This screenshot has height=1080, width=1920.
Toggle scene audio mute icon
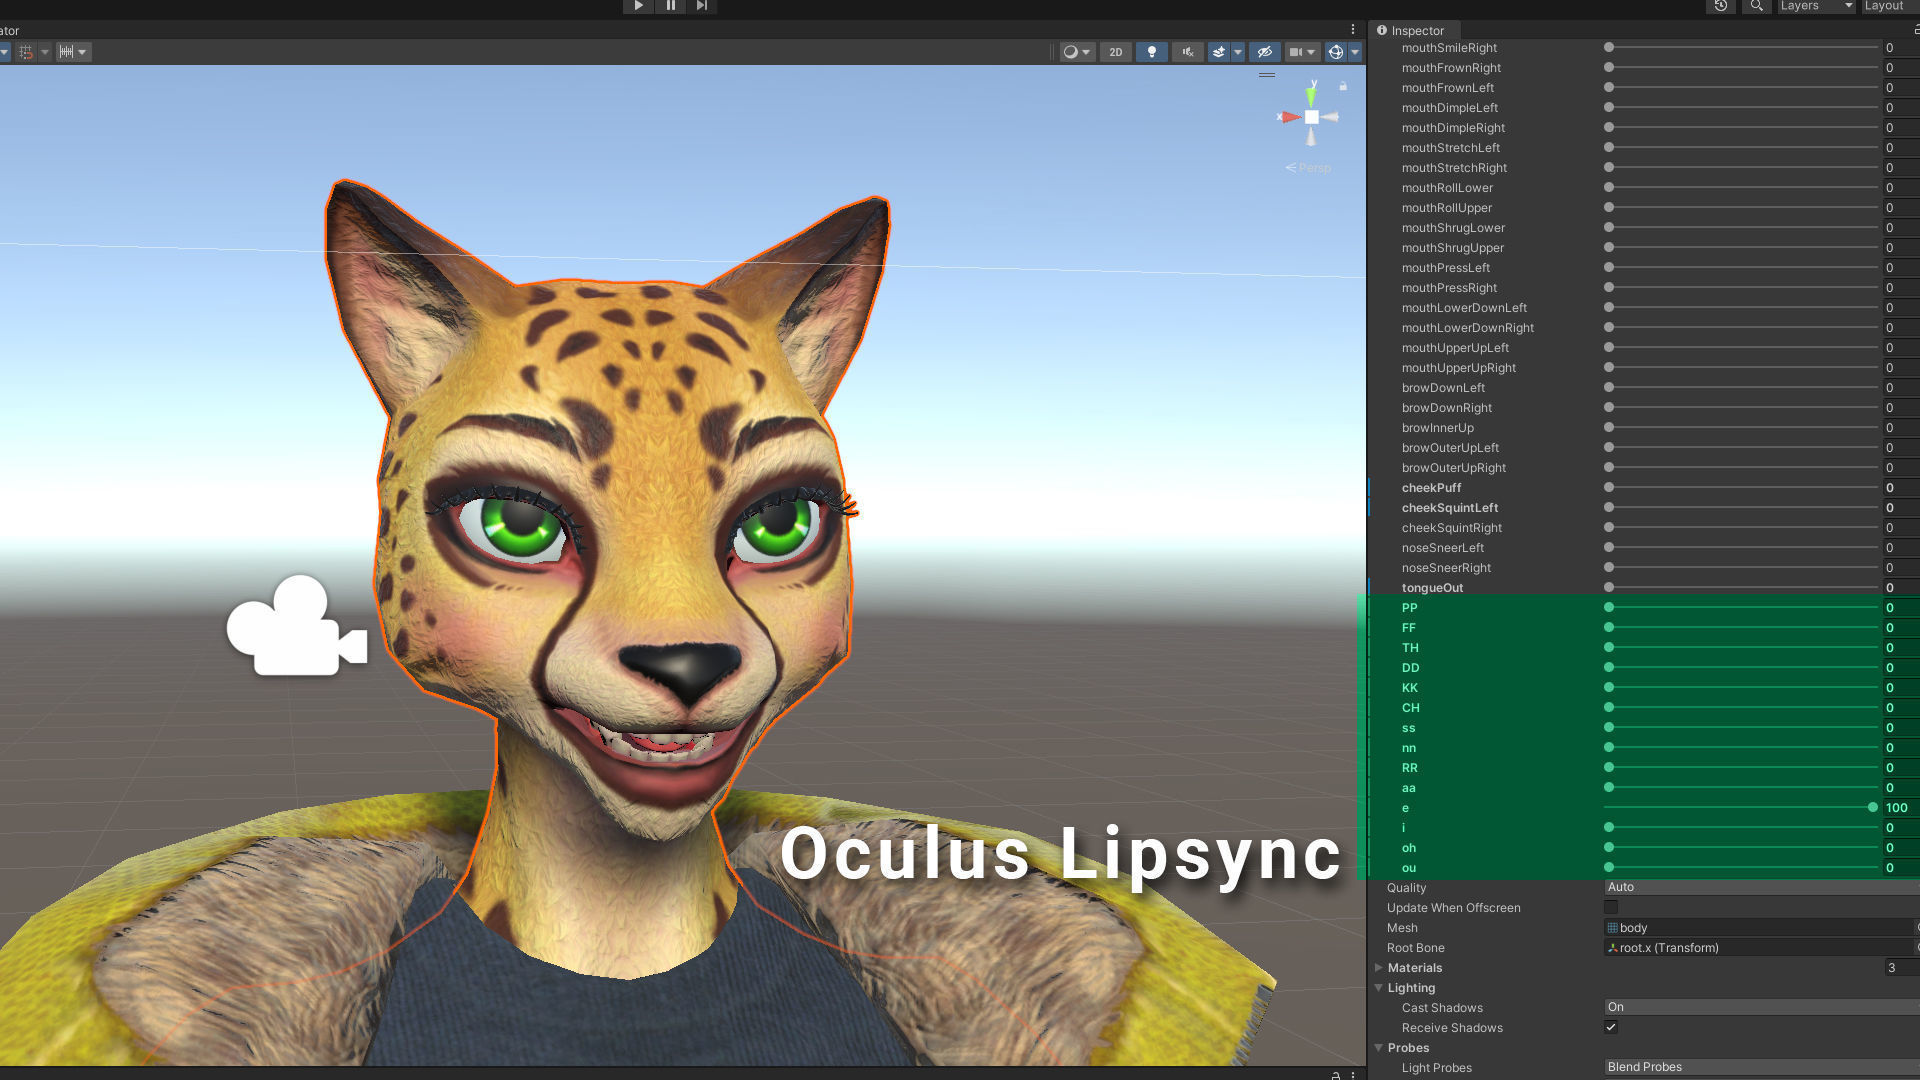(1187, 52)
